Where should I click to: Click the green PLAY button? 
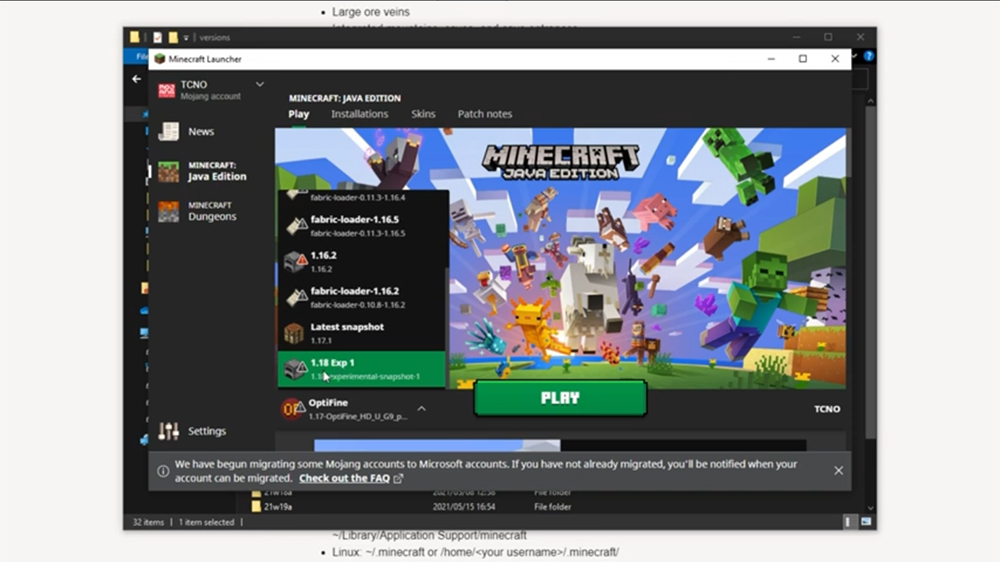click(560, 398)
